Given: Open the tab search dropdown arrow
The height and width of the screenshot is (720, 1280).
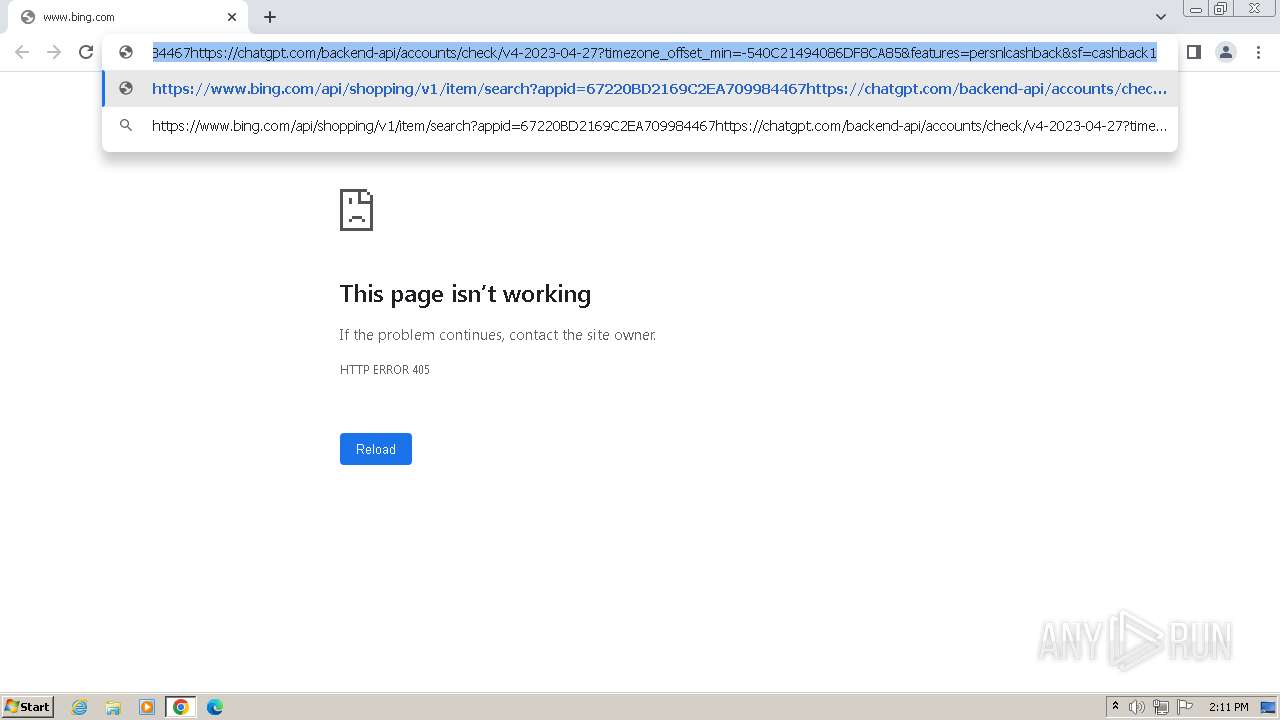Looking at the screenshot, I should (1161, 17).
